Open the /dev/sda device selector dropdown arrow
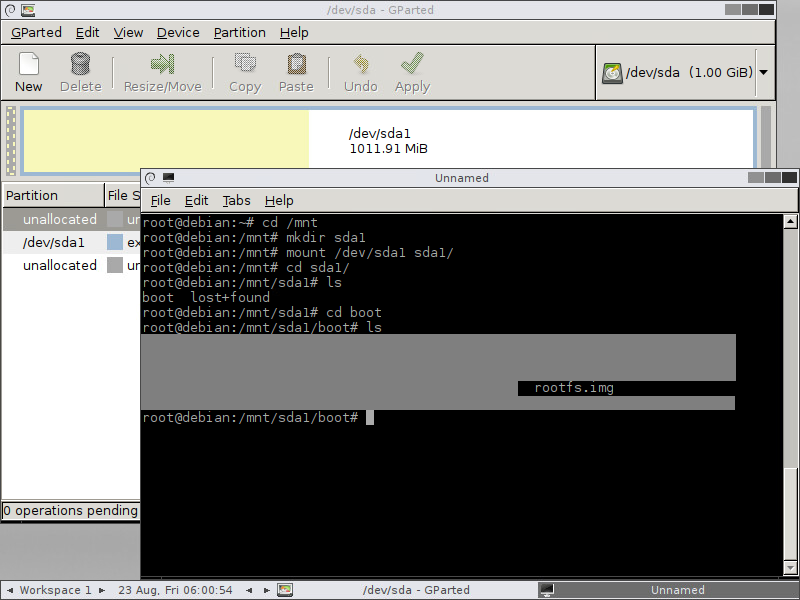This screenshot has height=600, width=800. click(x=763, y=72)
